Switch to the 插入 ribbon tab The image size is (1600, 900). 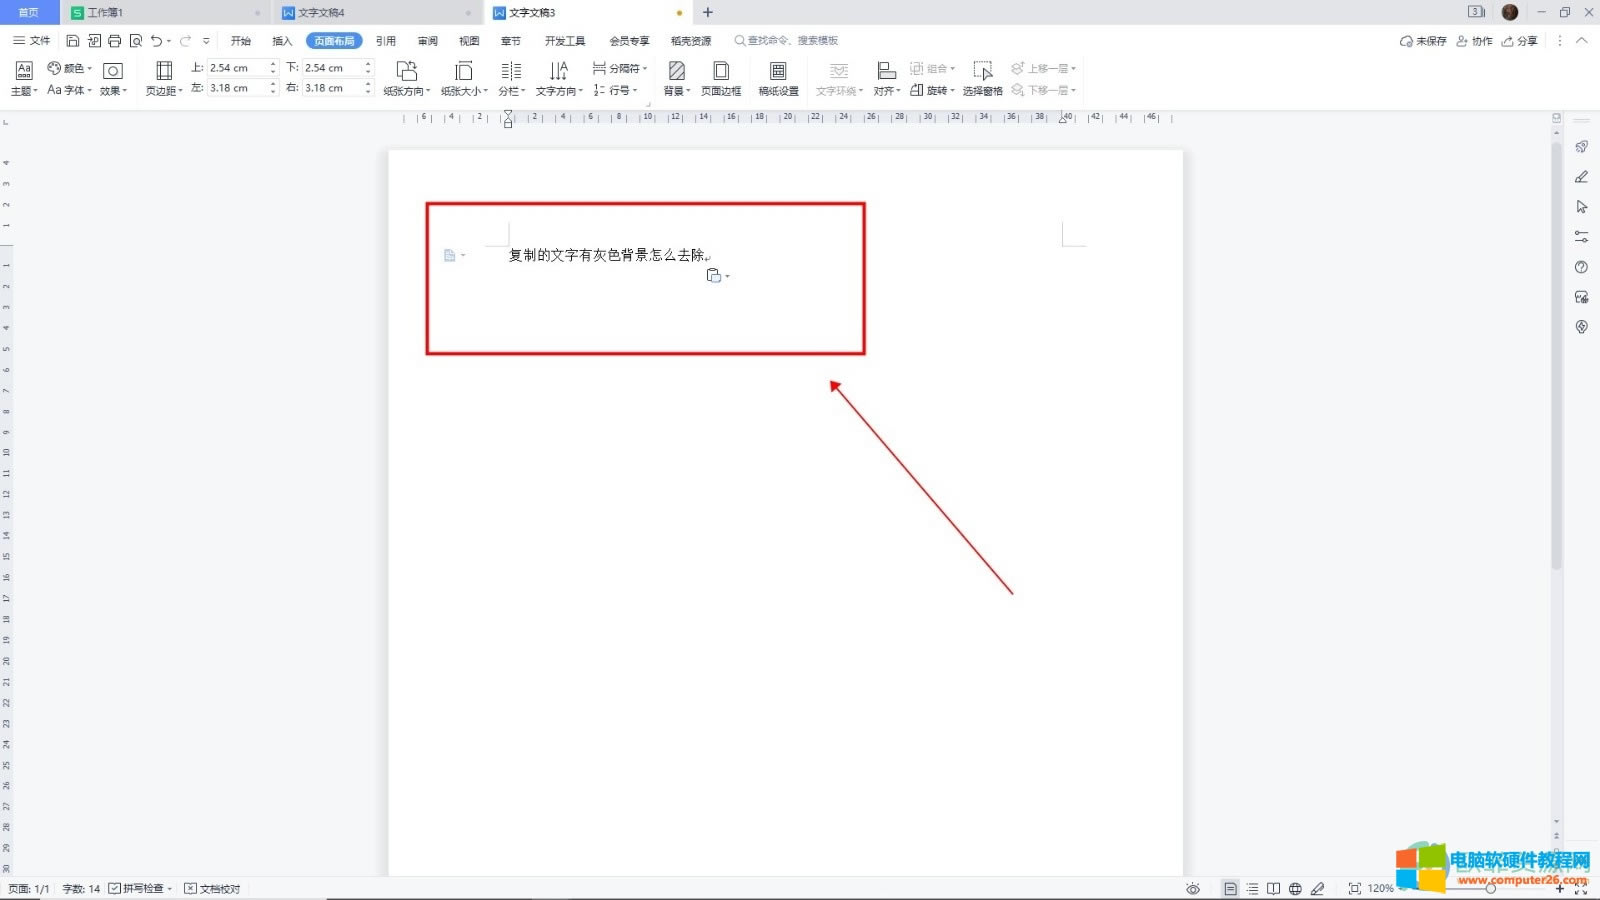pyautogui.click(x=282, y=41)
